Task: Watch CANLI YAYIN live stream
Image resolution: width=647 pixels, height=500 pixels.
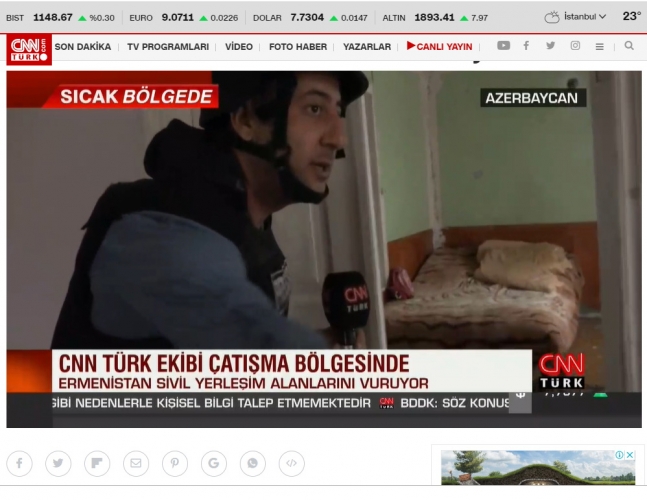Action: coord(439,46)
